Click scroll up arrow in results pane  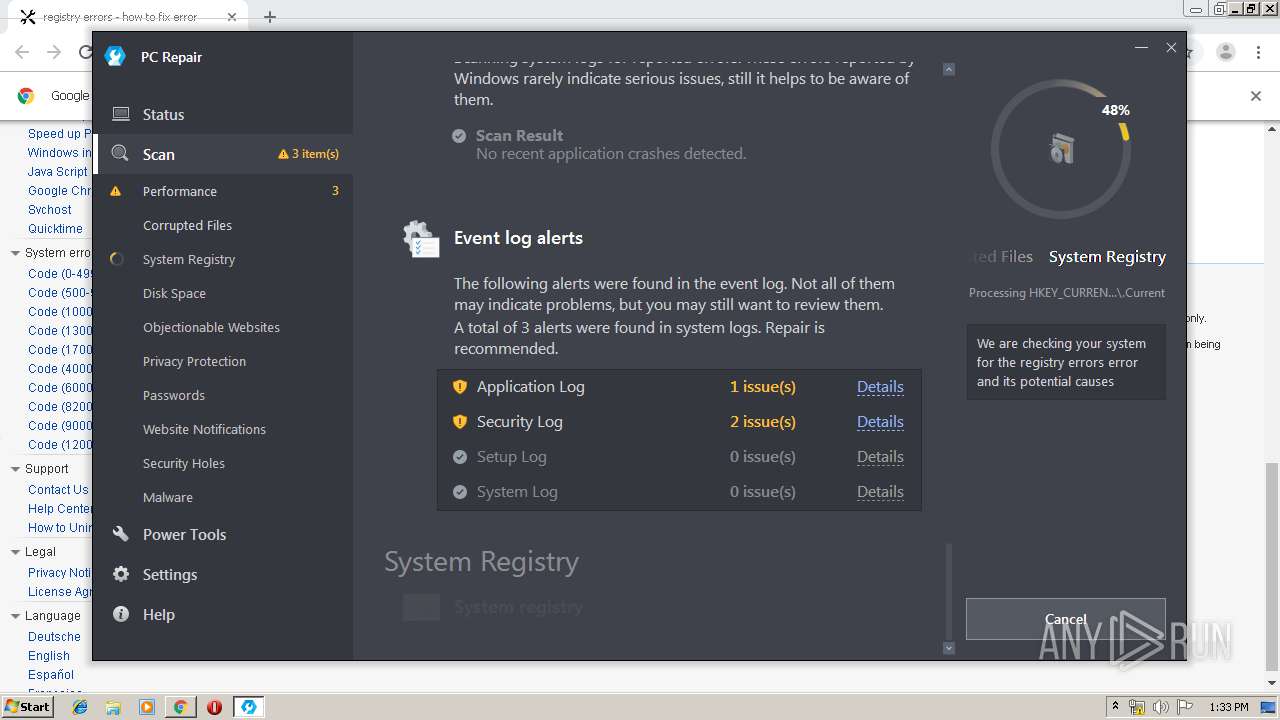pyautogui.click(x=949, y=69)
